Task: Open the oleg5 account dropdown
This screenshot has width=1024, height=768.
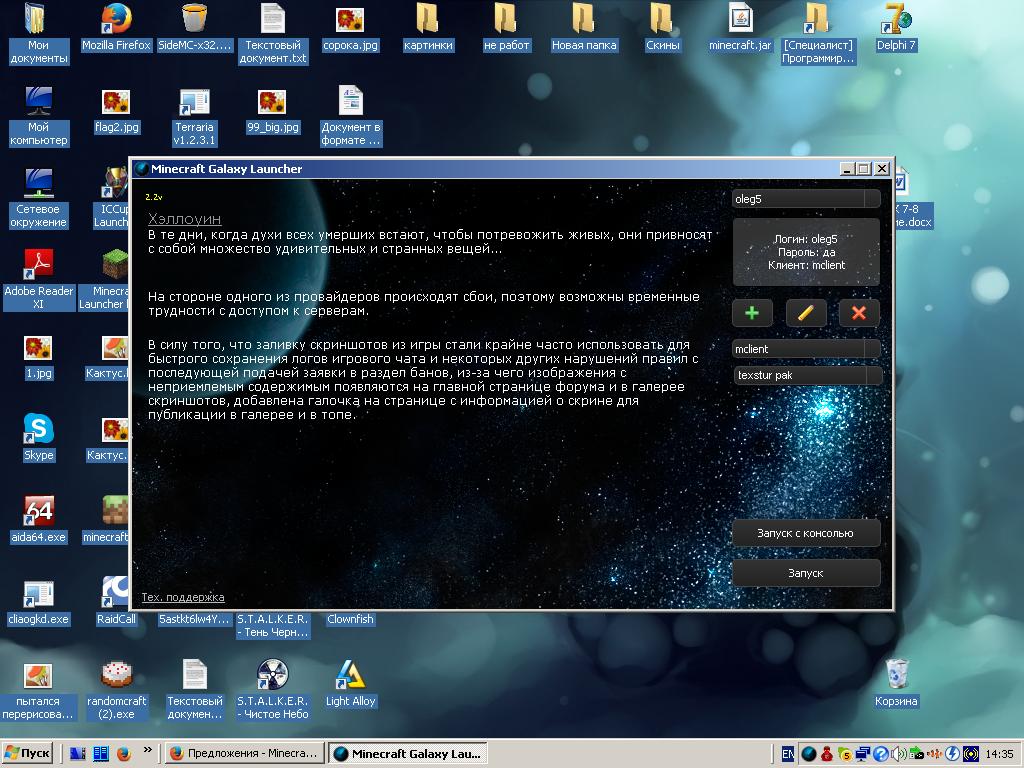Action: pyautogui.click(x=806, y=199)
